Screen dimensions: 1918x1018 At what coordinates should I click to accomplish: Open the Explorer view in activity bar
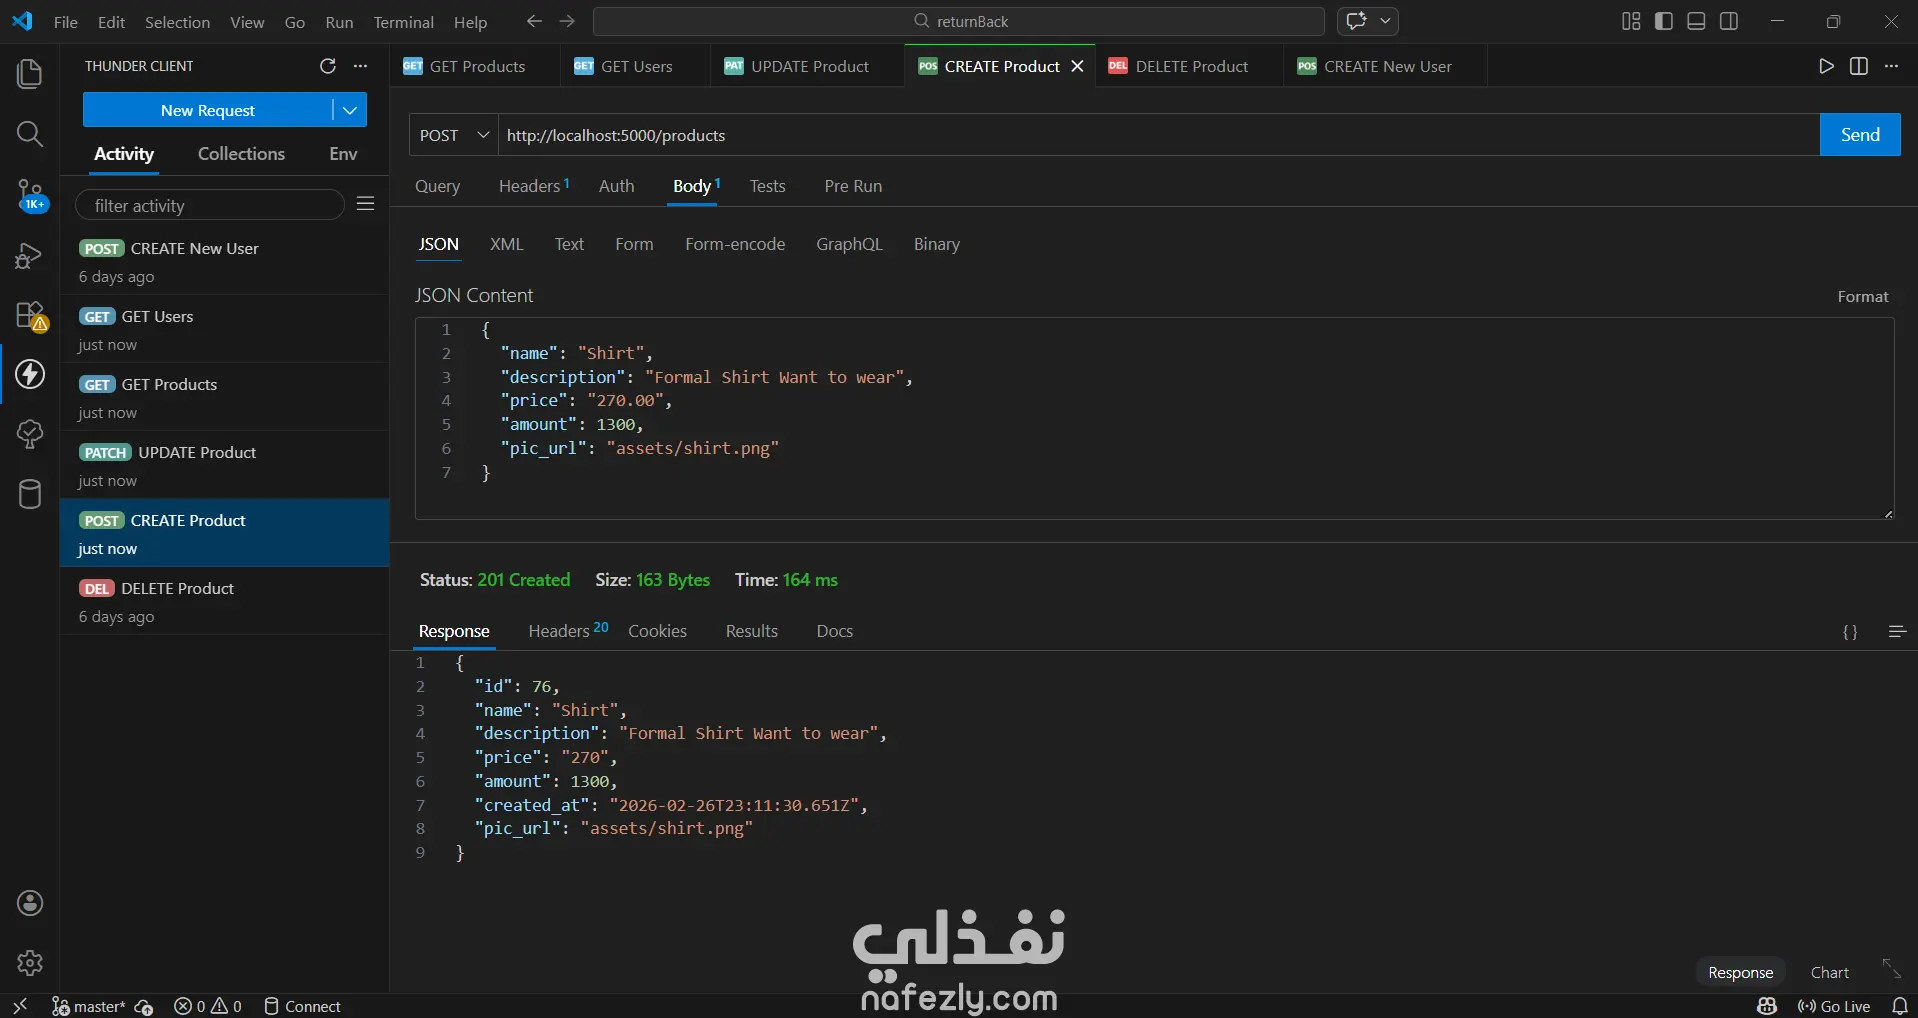(30, 74)
